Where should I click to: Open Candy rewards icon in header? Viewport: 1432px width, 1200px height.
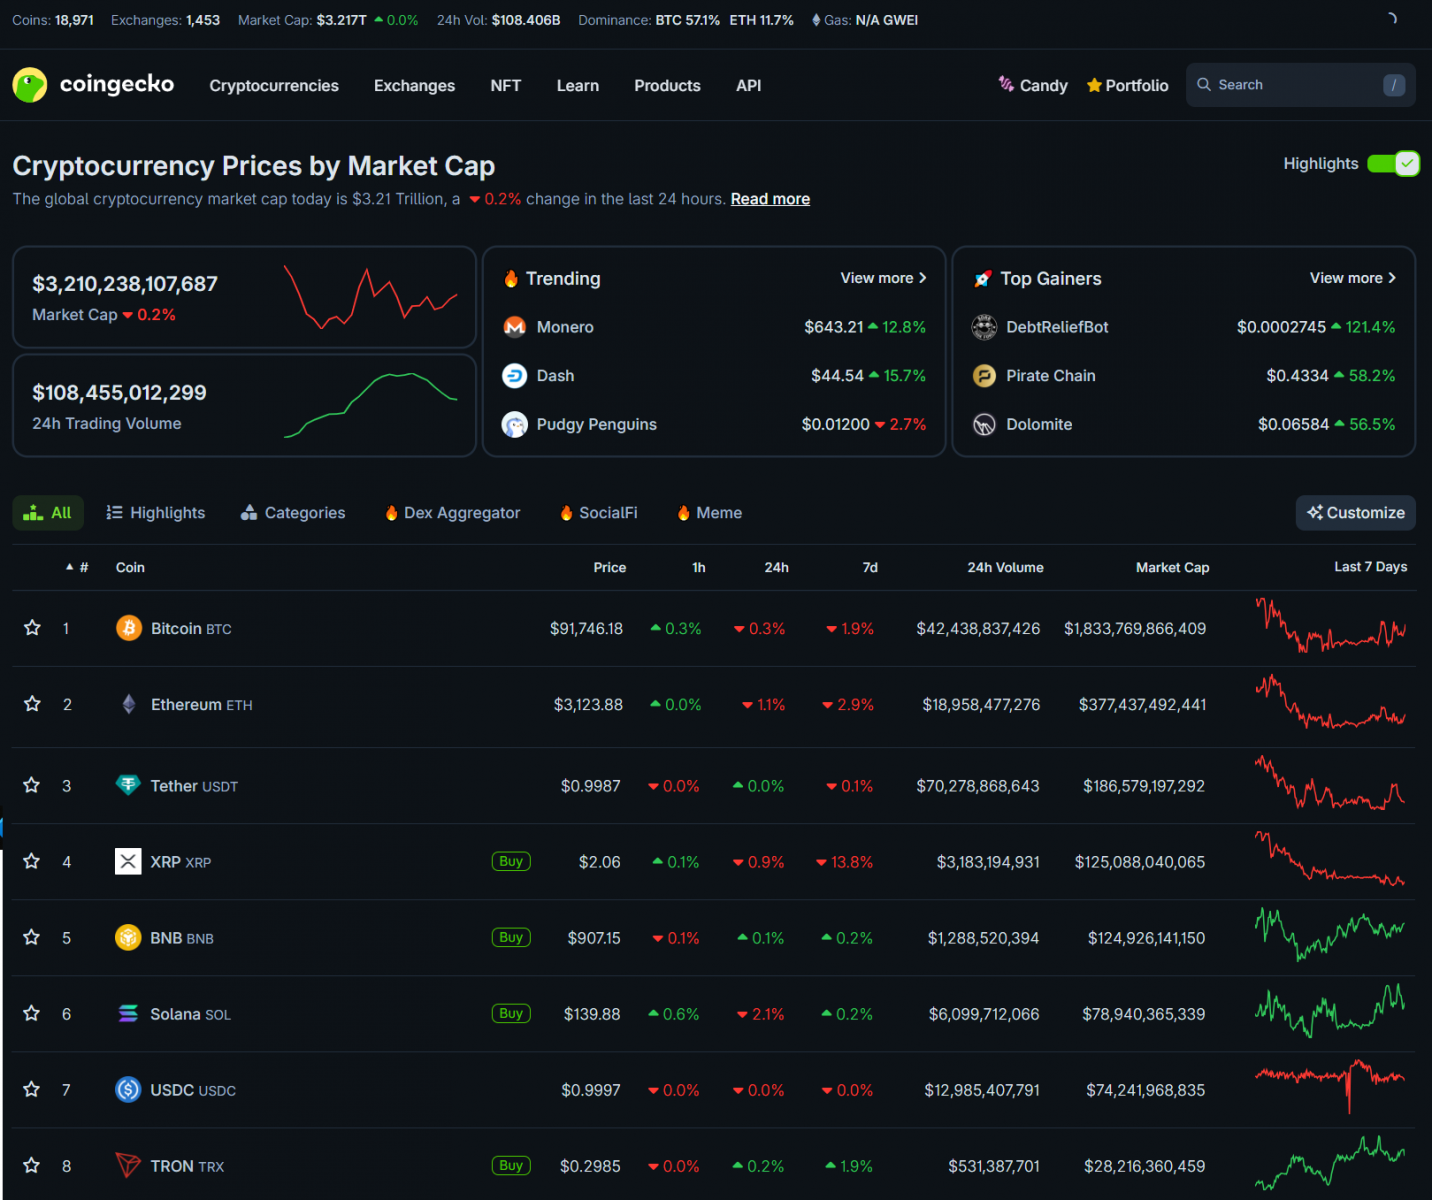click(x=1006, y=85)
